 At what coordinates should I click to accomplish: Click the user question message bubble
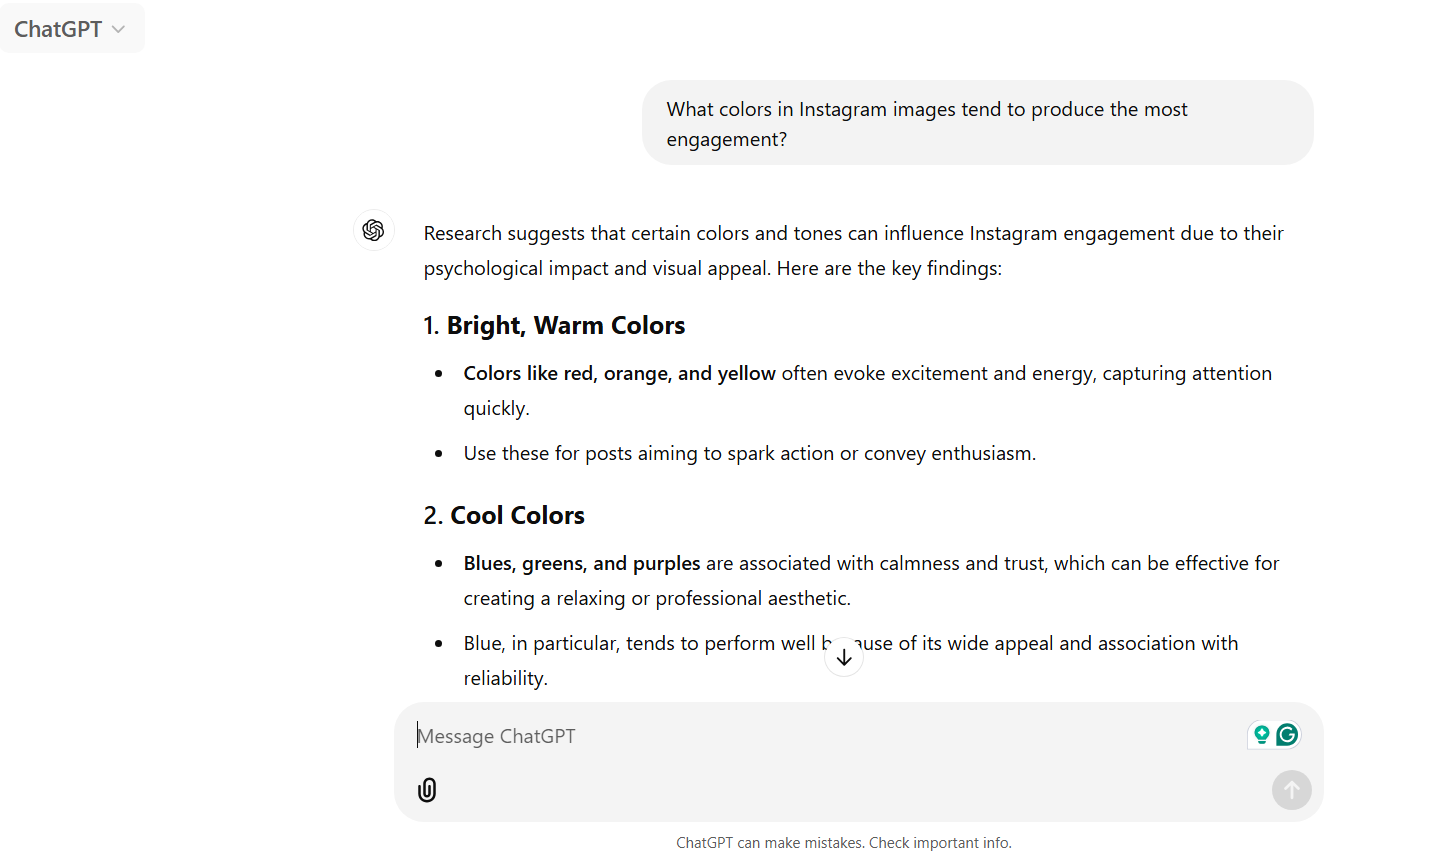coord(977,123)
